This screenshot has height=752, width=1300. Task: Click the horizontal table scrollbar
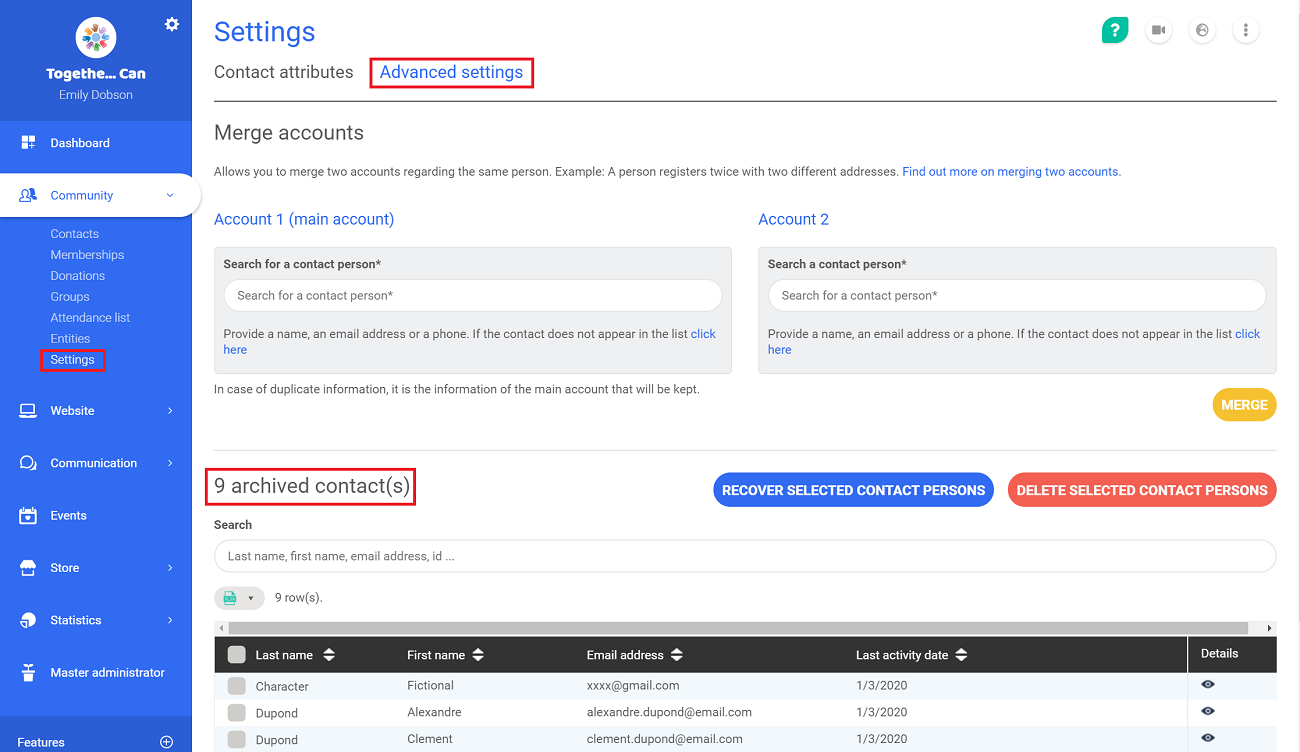[x=738, y=628]
